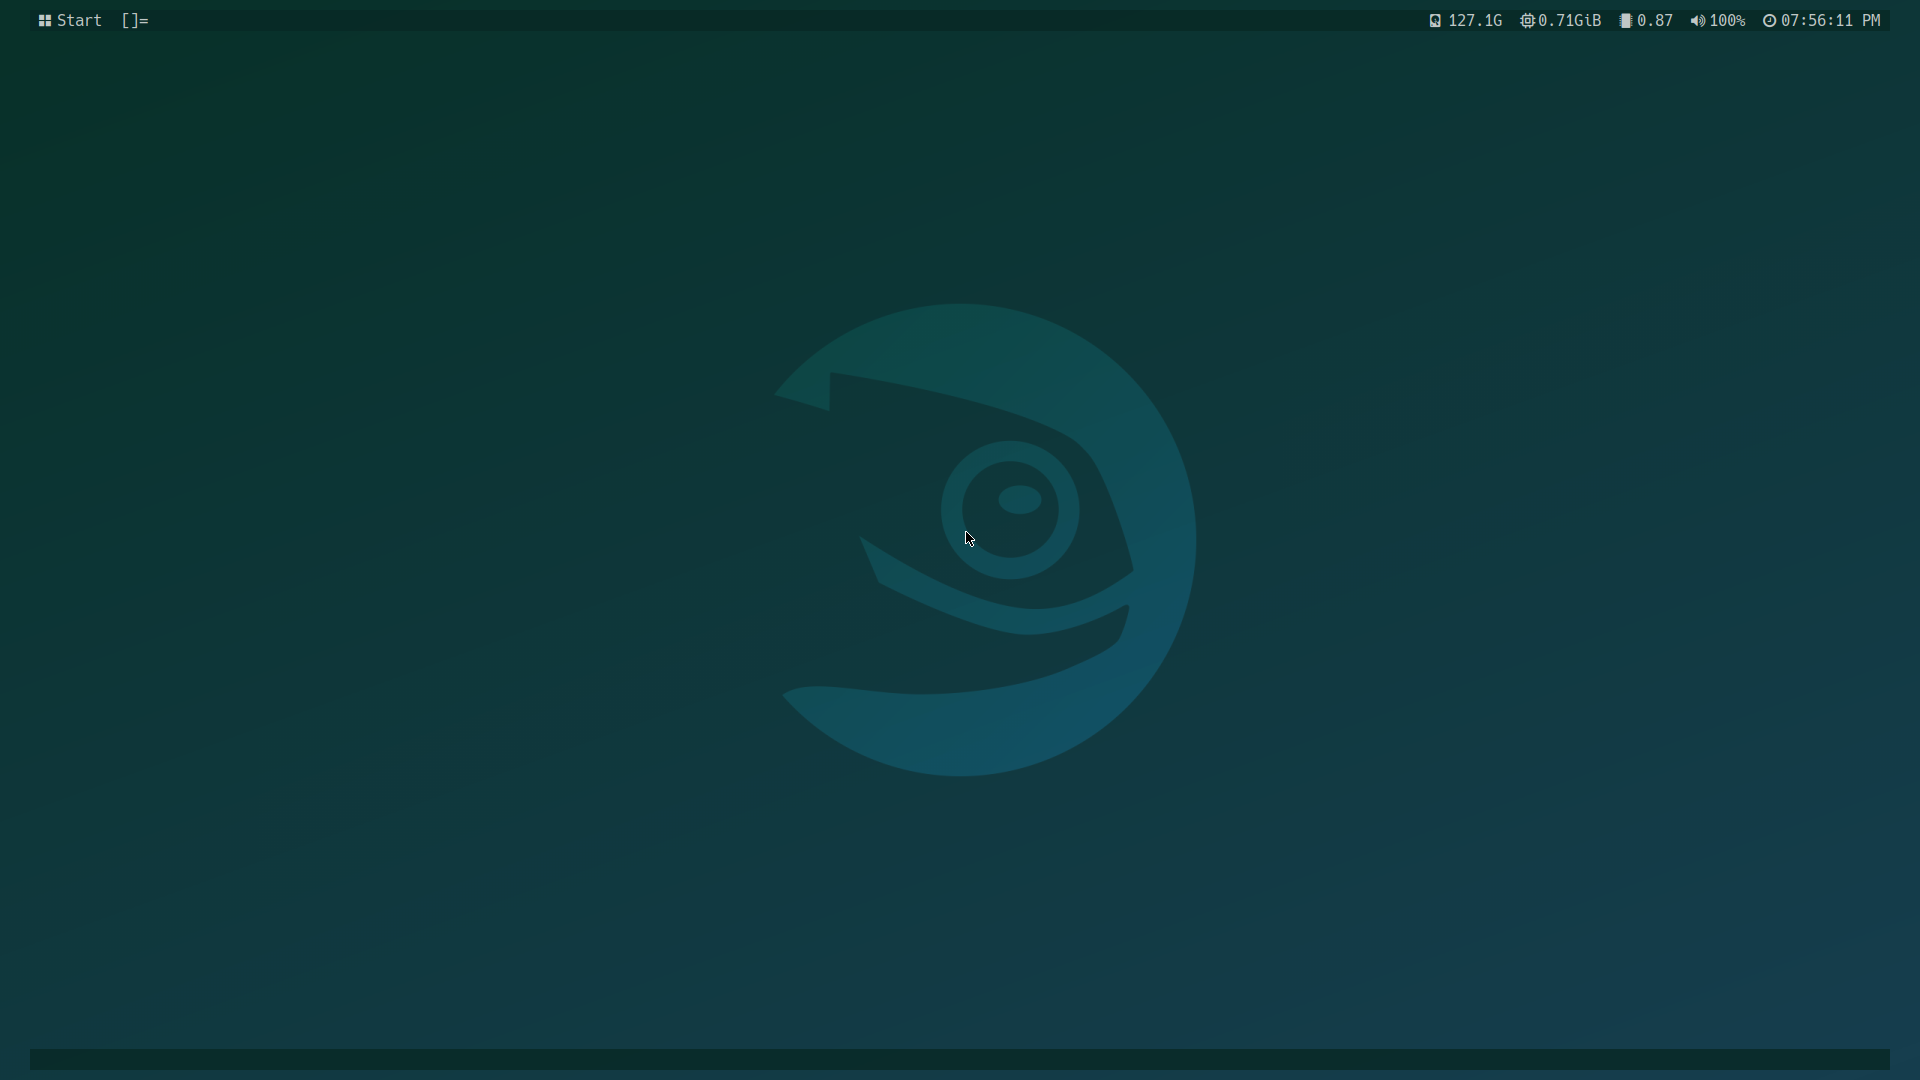Click the 0.87 load value
The image size is (1920, 1080).
pyautogui.click(x=1655, y=20)
